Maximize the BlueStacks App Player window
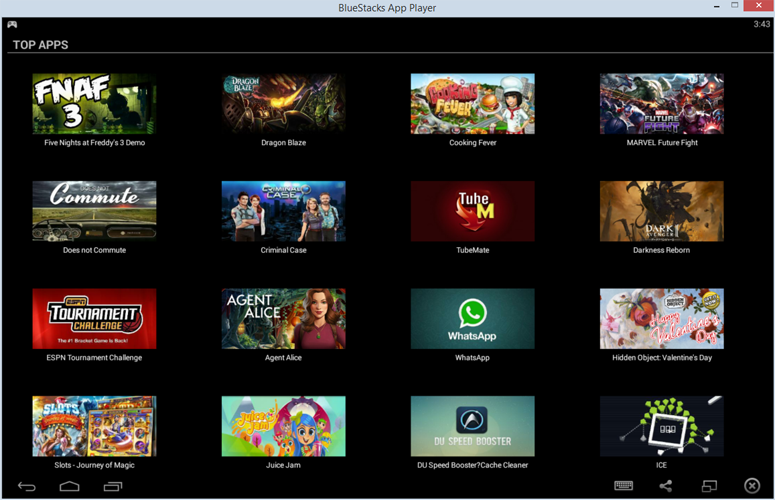775x500 pixels. (x=734, y=5)
